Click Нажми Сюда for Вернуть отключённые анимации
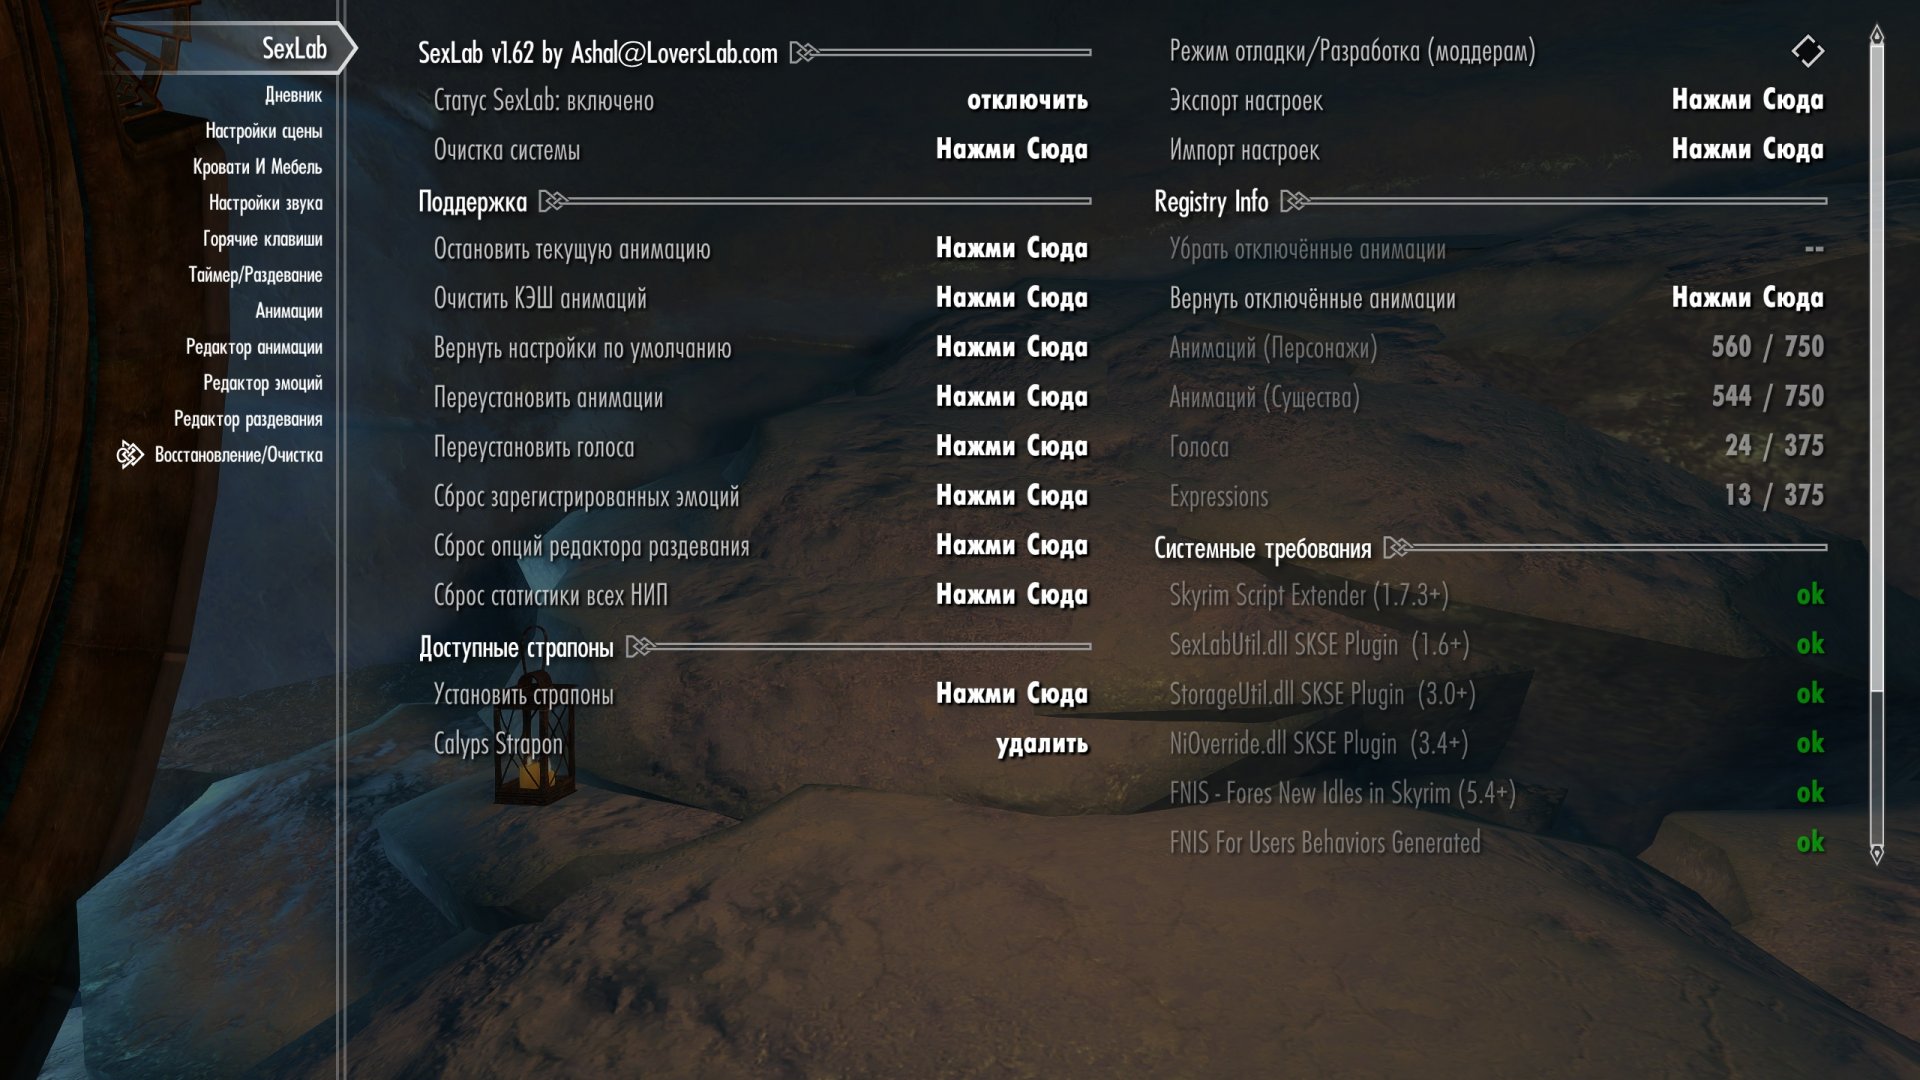 [x=1747, y=298]
